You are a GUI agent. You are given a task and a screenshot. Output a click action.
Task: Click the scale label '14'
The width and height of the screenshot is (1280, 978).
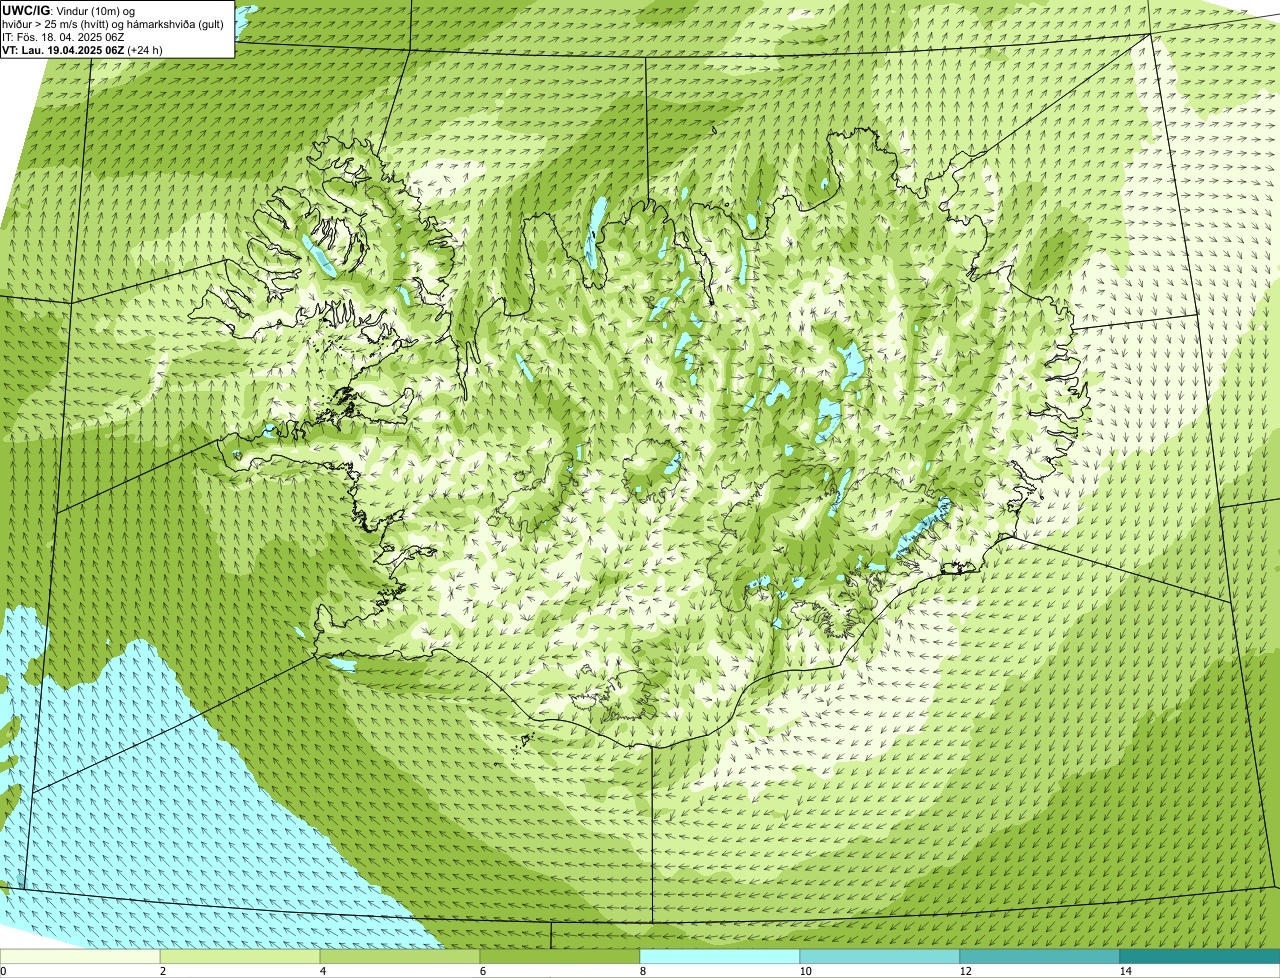pyautogui.click(x=1125, y=971)
